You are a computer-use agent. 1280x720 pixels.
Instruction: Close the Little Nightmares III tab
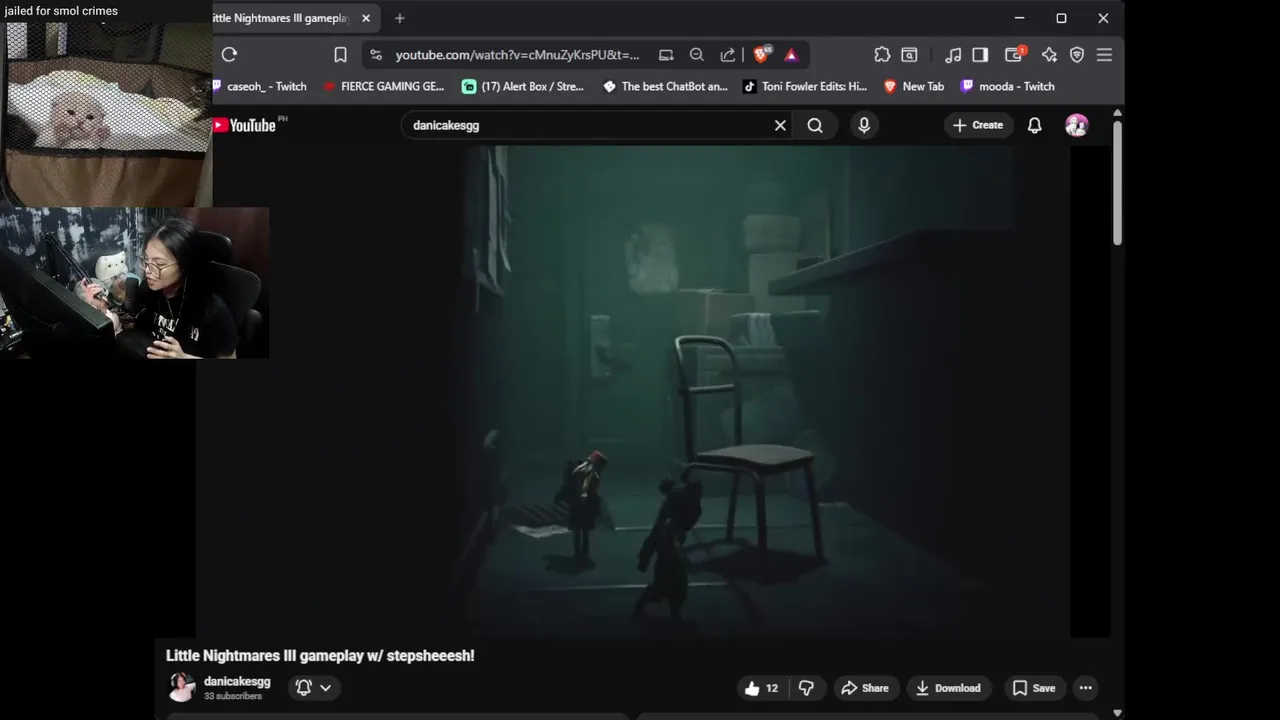(x=366, y=18)
